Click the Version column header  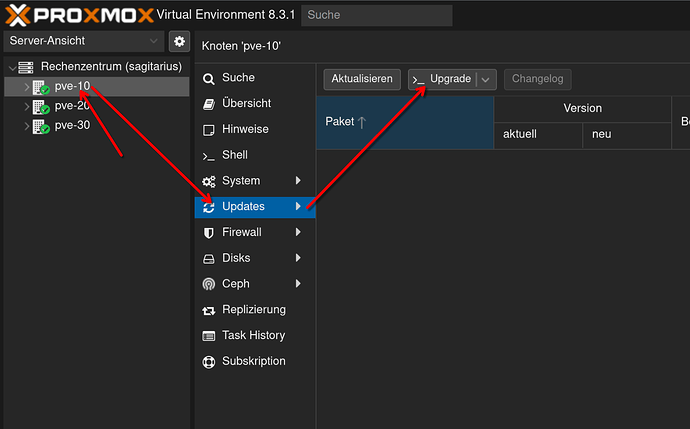pos(583,109)
